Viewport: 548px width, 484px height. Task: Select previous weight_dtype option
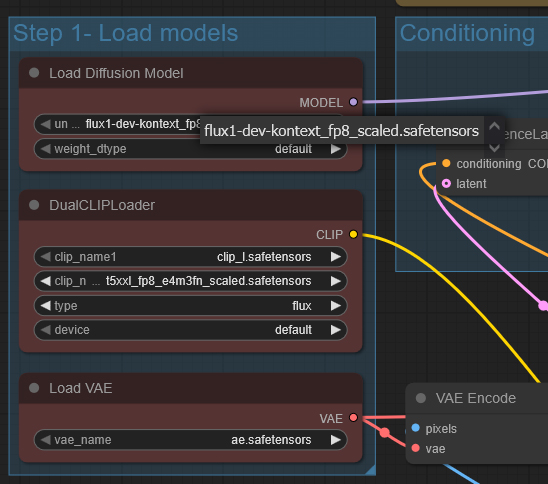coord(45,149)
